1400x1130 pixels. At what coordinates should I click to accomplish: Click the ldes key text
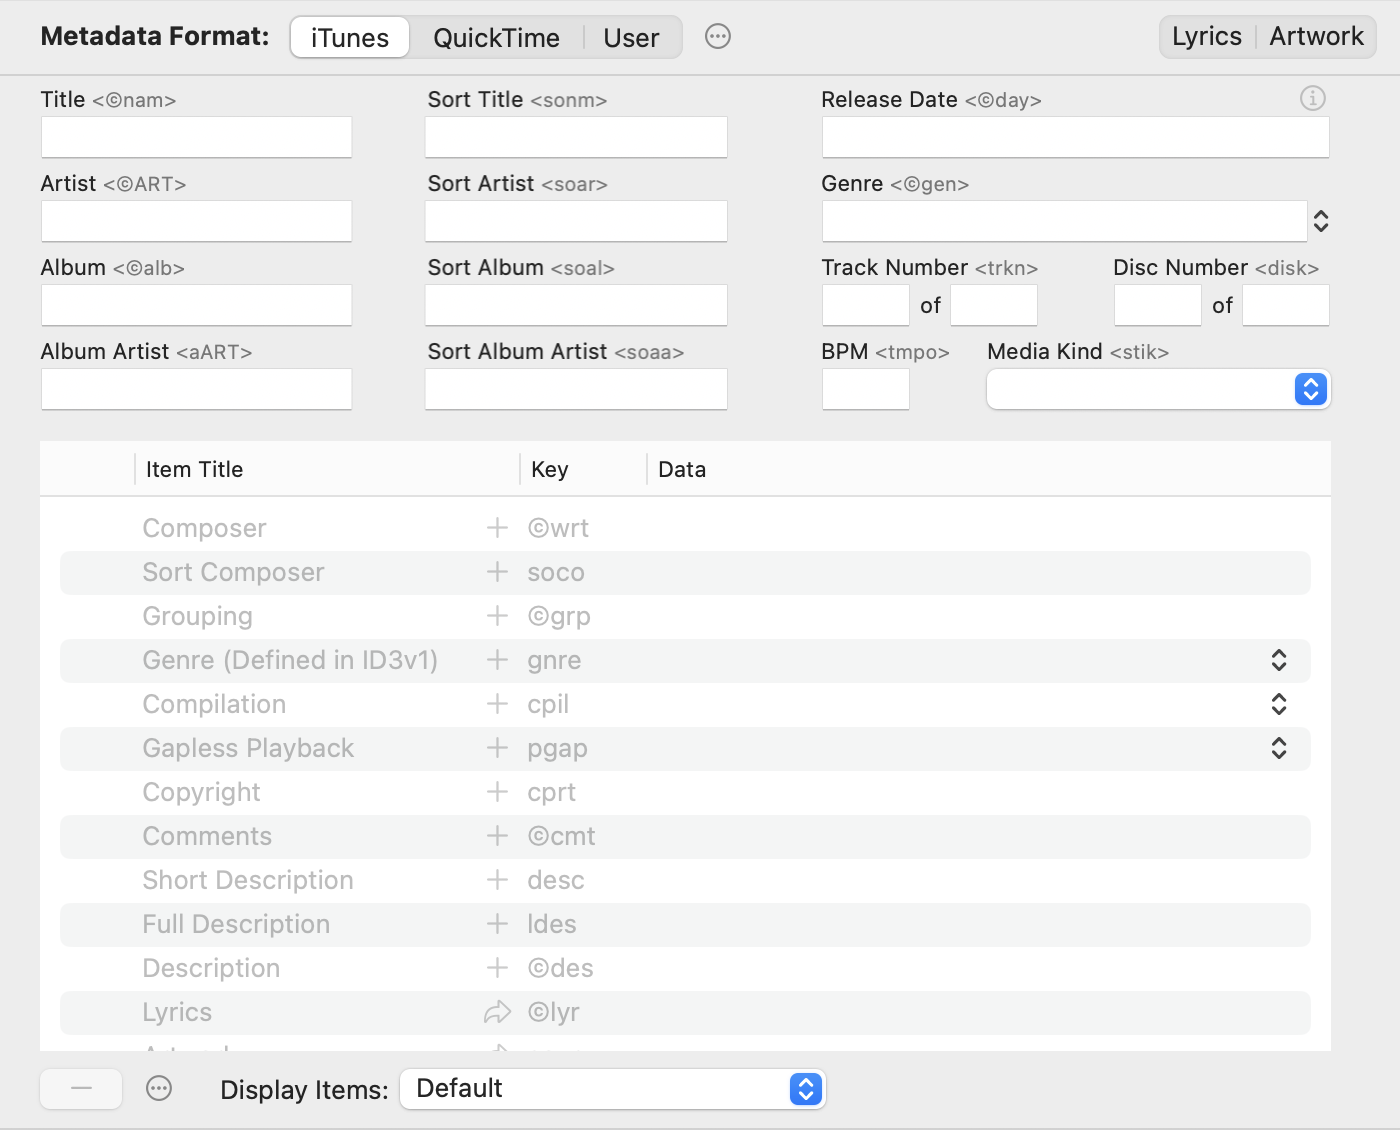pos(552,924)
